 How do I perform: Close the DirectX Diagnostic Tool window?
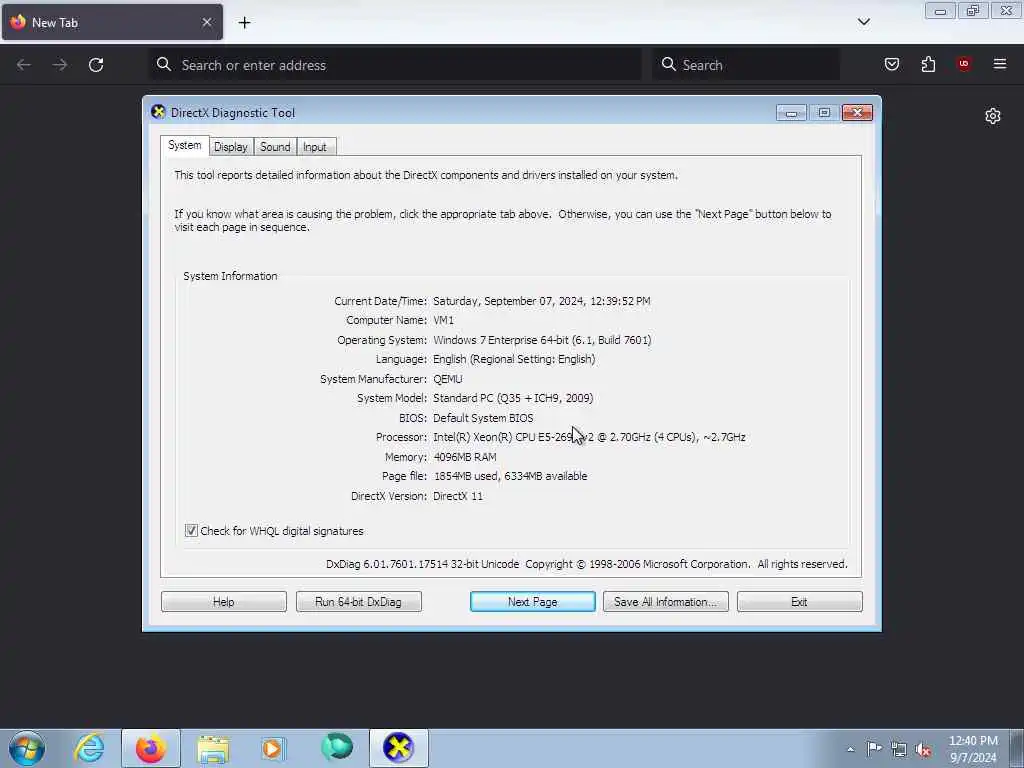(x=857, y=113)
